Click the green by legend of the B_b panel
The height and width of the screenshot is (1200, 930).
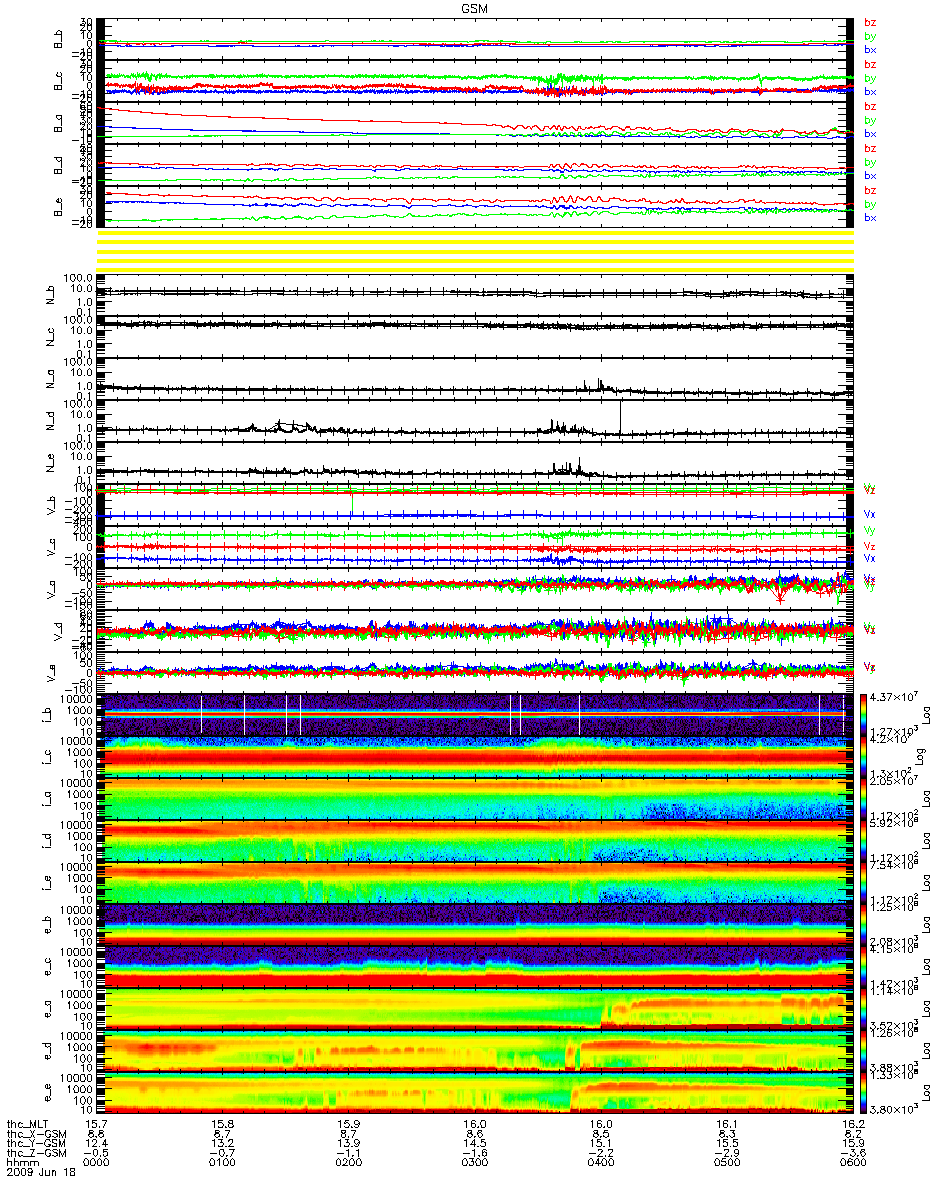point(870,36)
